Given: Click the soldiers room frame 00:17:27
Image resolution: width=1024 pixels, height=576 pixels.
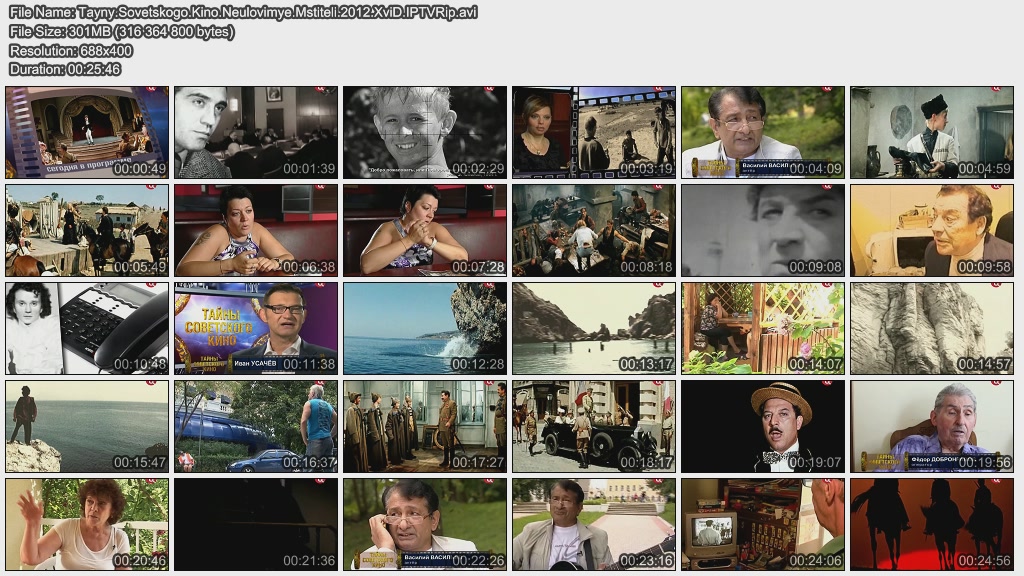Looking at the screenshot, I should 425,426.
